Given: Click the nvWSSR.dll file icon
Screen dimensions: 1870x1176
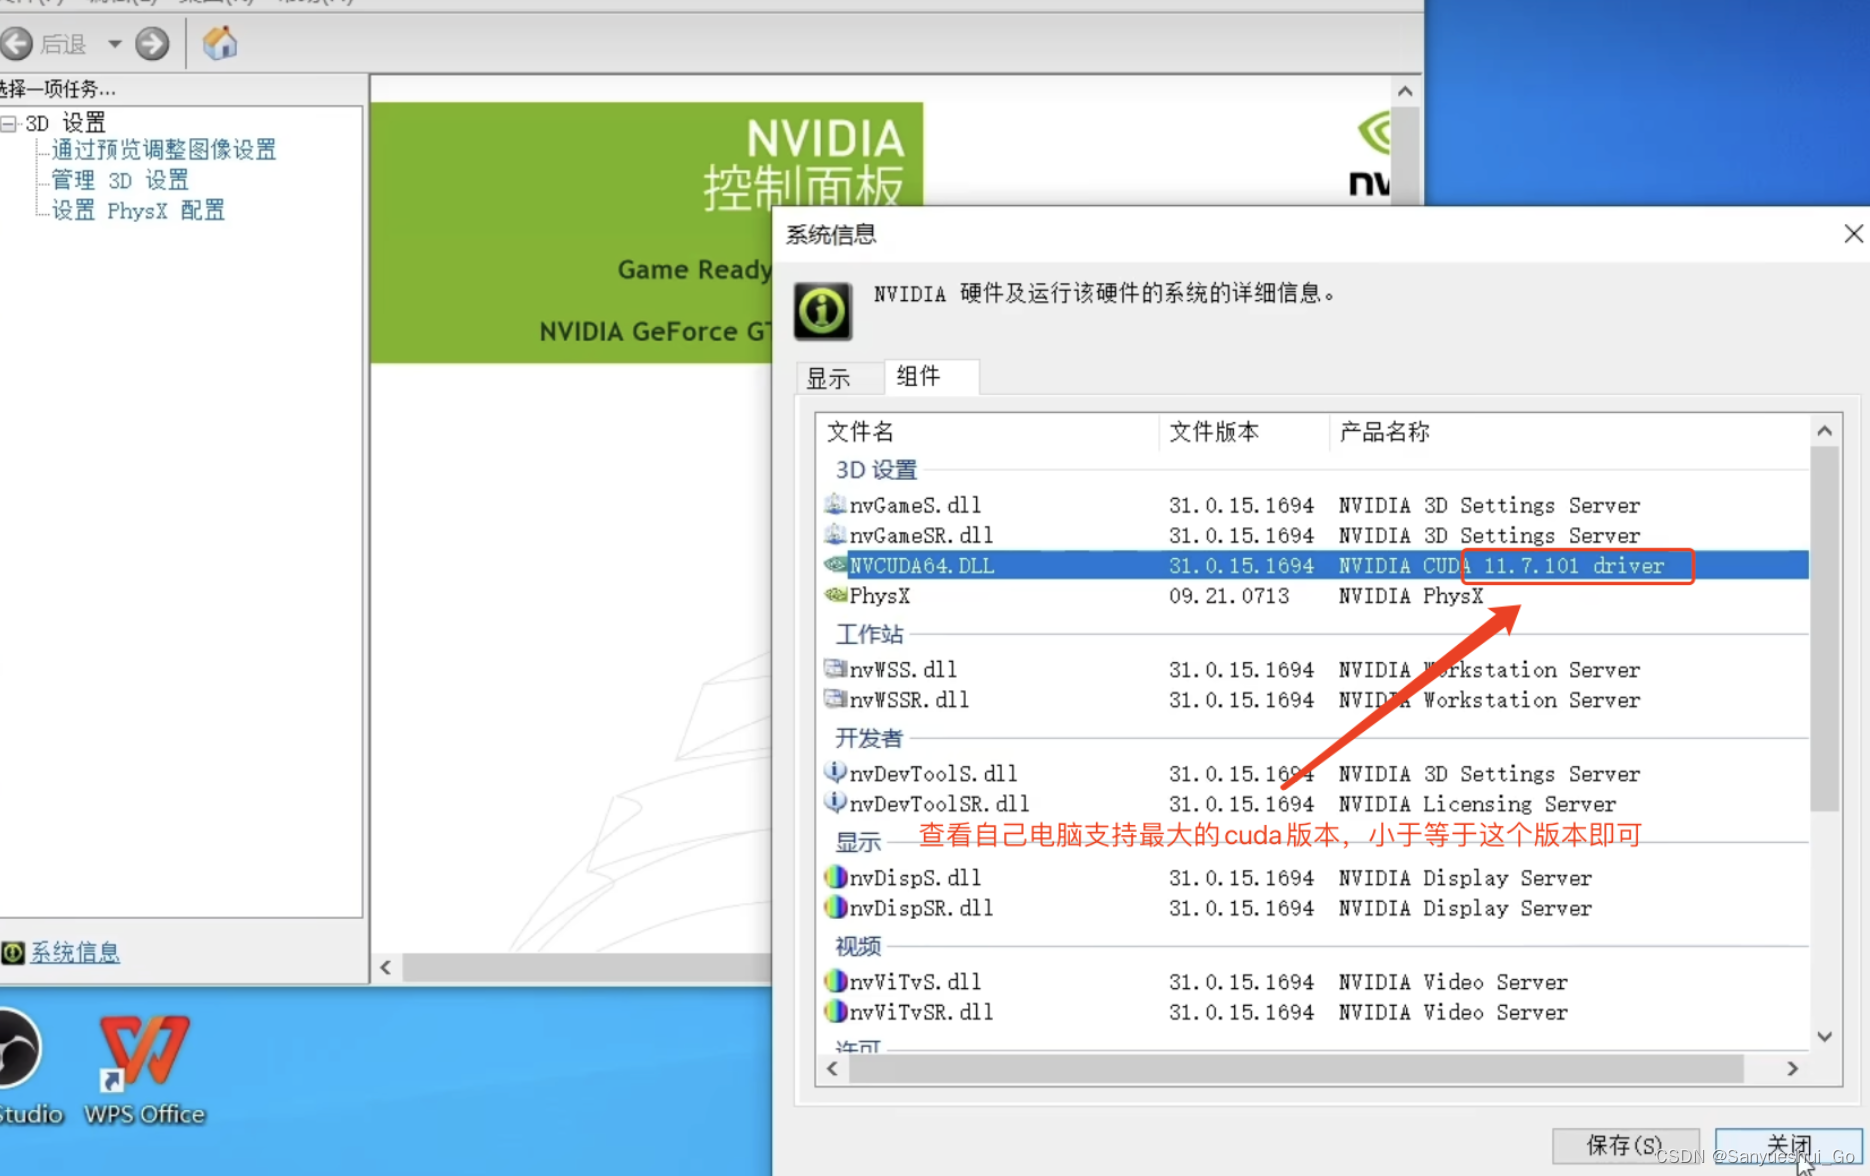Looking at the screenshot, I should pos(835,698).
